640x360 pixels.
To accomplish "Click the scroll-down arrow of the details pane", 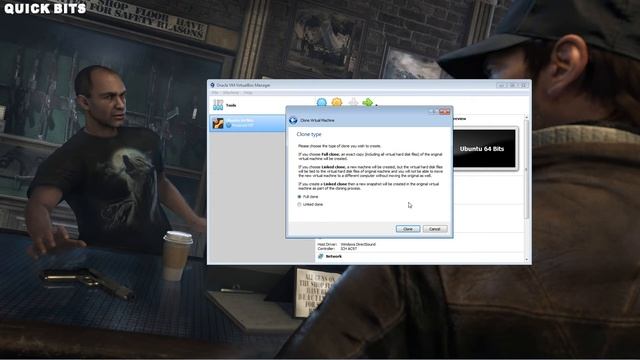I will click(x=527, y=260).
